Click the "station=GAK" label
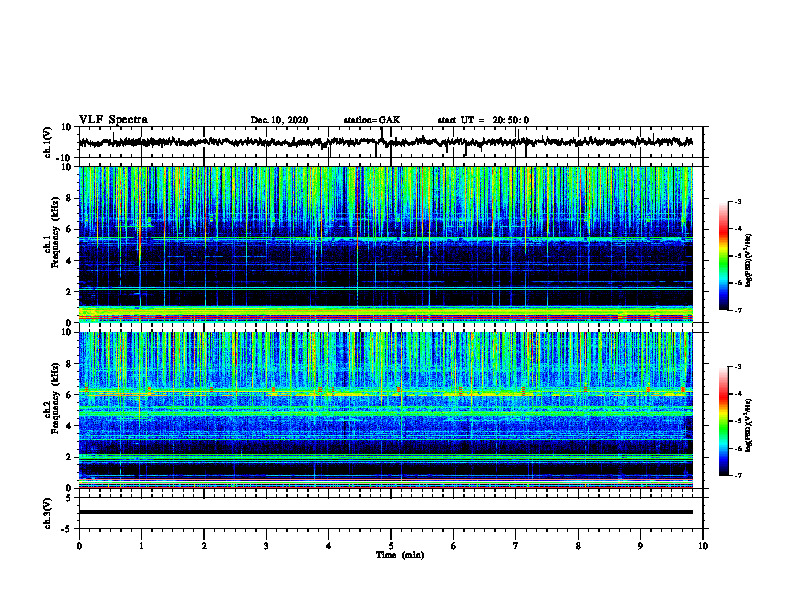This screenshot has height=612, width=792. tap(372, 120)
